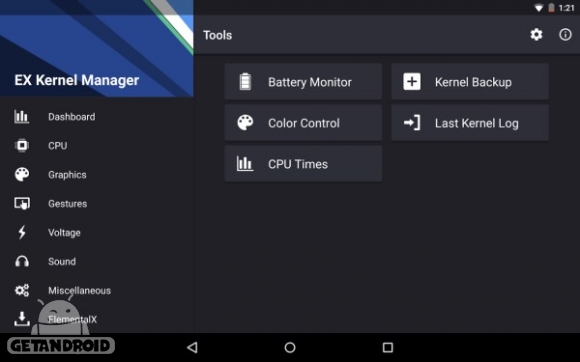Tap the battery icon on Battery Monitor
The width and height of the screenshot is (580, 362).
[x=245, y=82]
